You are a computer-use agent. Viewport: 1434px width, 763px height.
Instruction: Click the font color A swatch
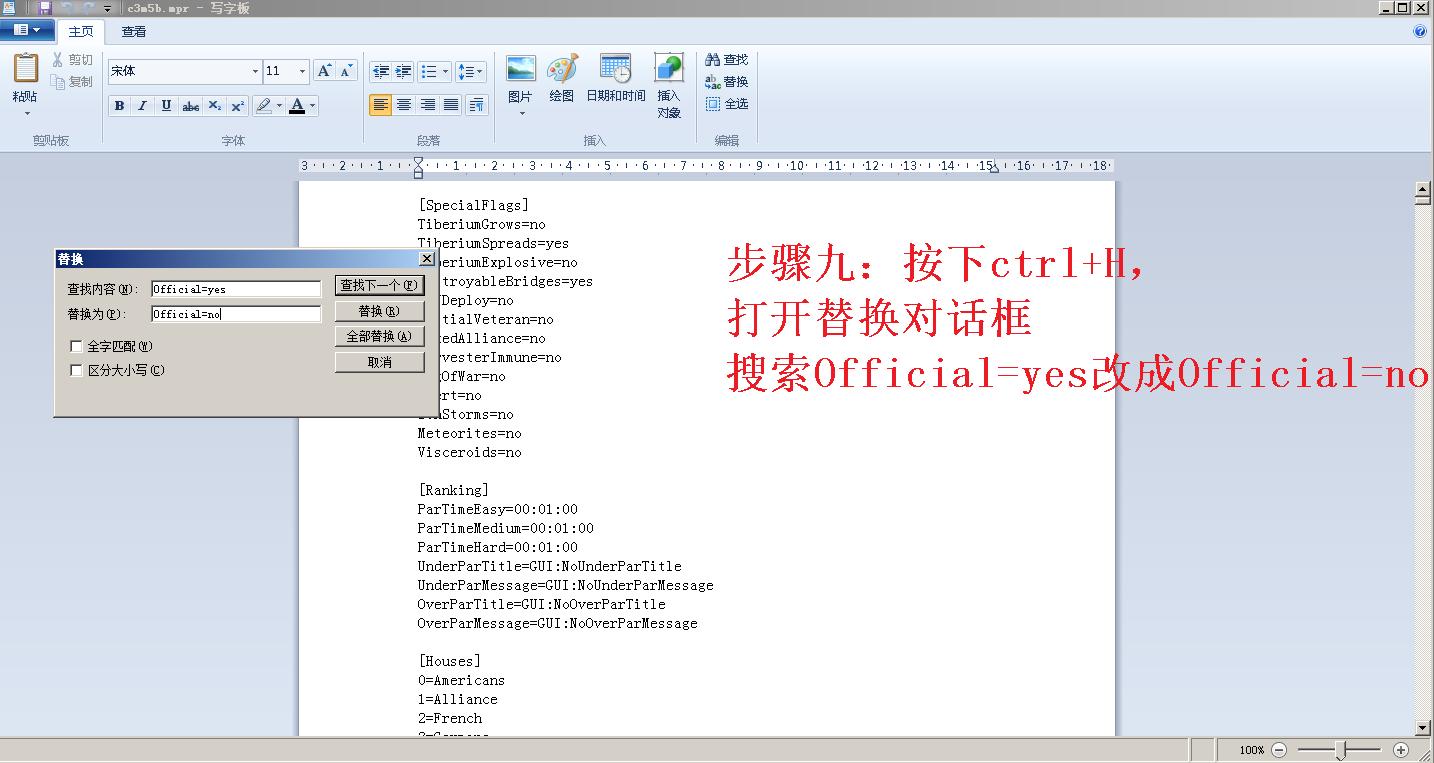click(x=297, y=106)
